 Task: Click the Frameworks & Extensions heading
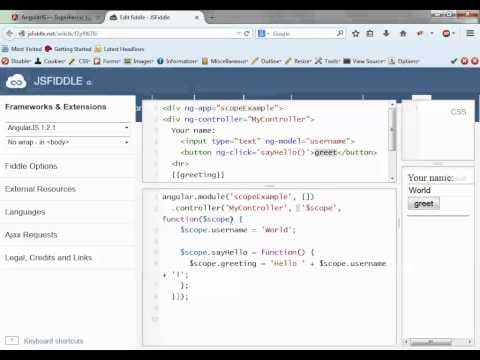[56, 107]
